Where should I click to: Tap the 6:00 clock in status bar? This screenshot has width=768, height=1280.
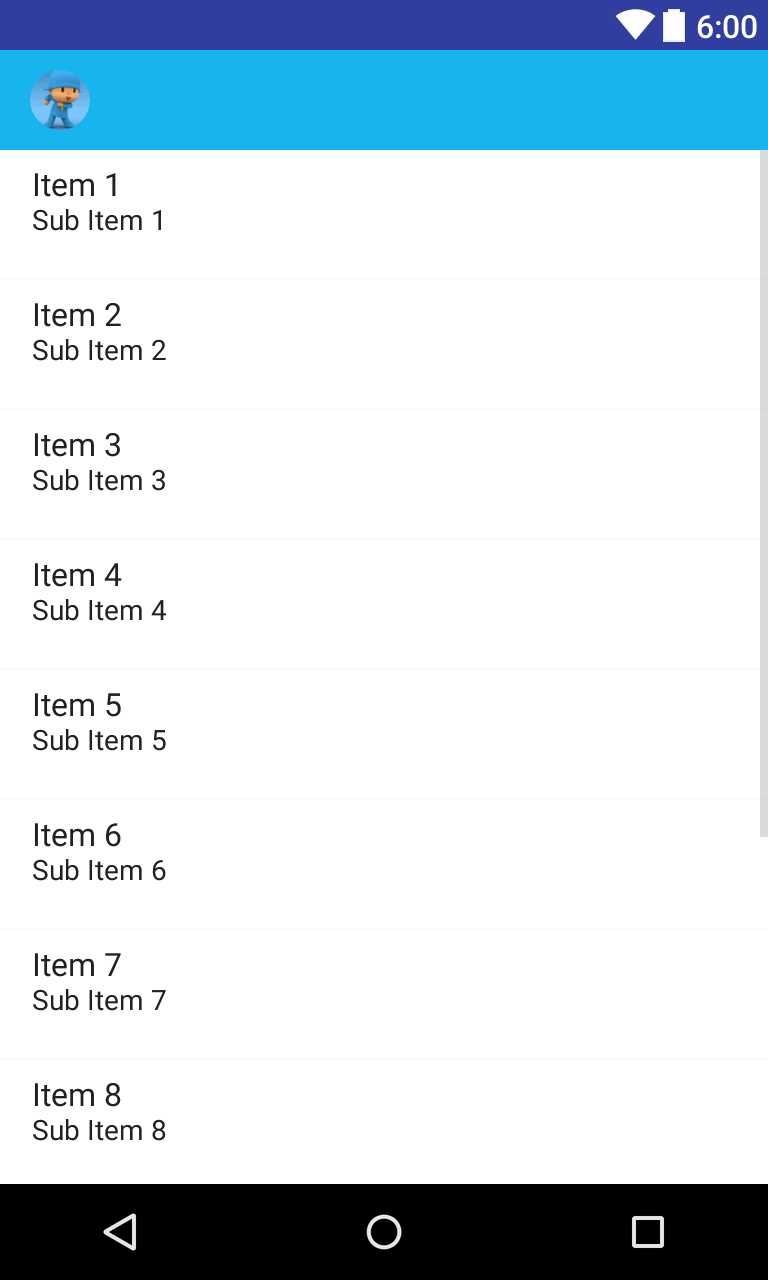tap(727, 26)
